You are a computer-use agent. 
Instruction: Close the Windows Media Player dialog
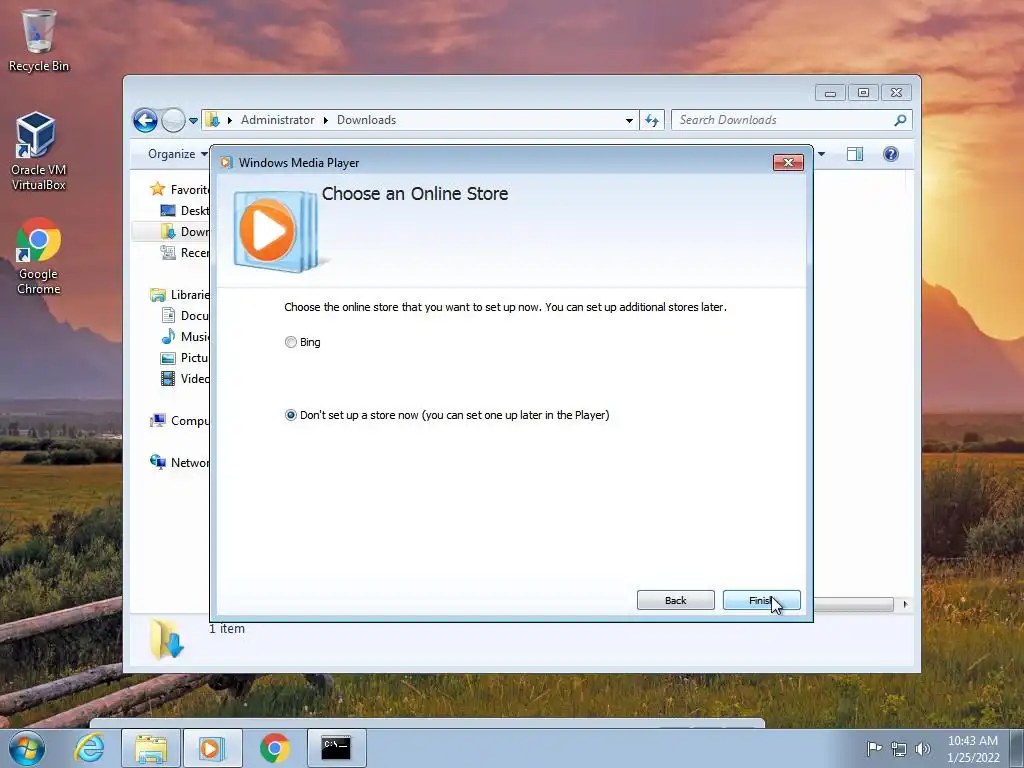click(x=788, y=163)
